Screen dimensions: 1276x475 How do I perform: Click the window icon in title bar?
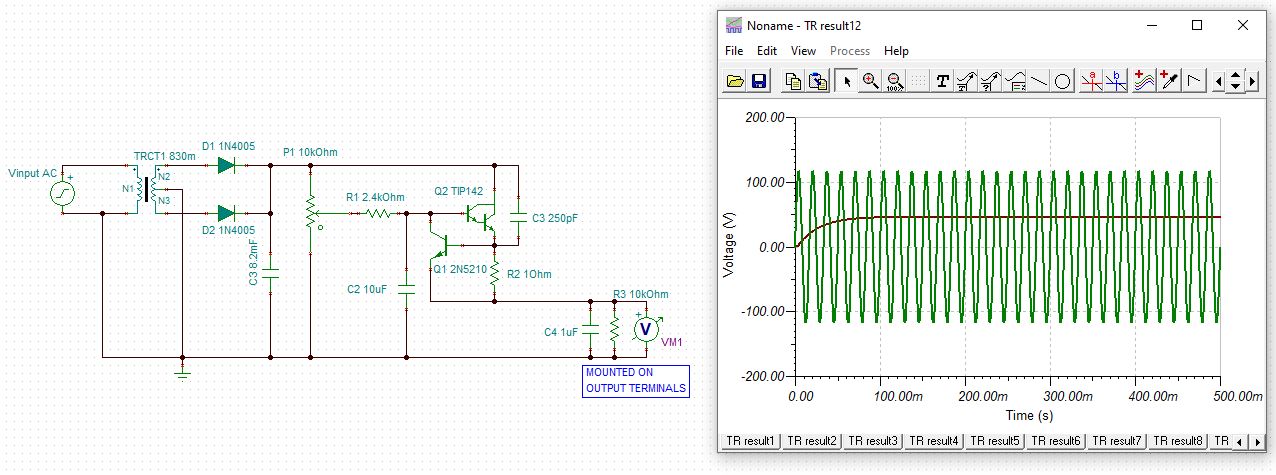tap(735, 24)
